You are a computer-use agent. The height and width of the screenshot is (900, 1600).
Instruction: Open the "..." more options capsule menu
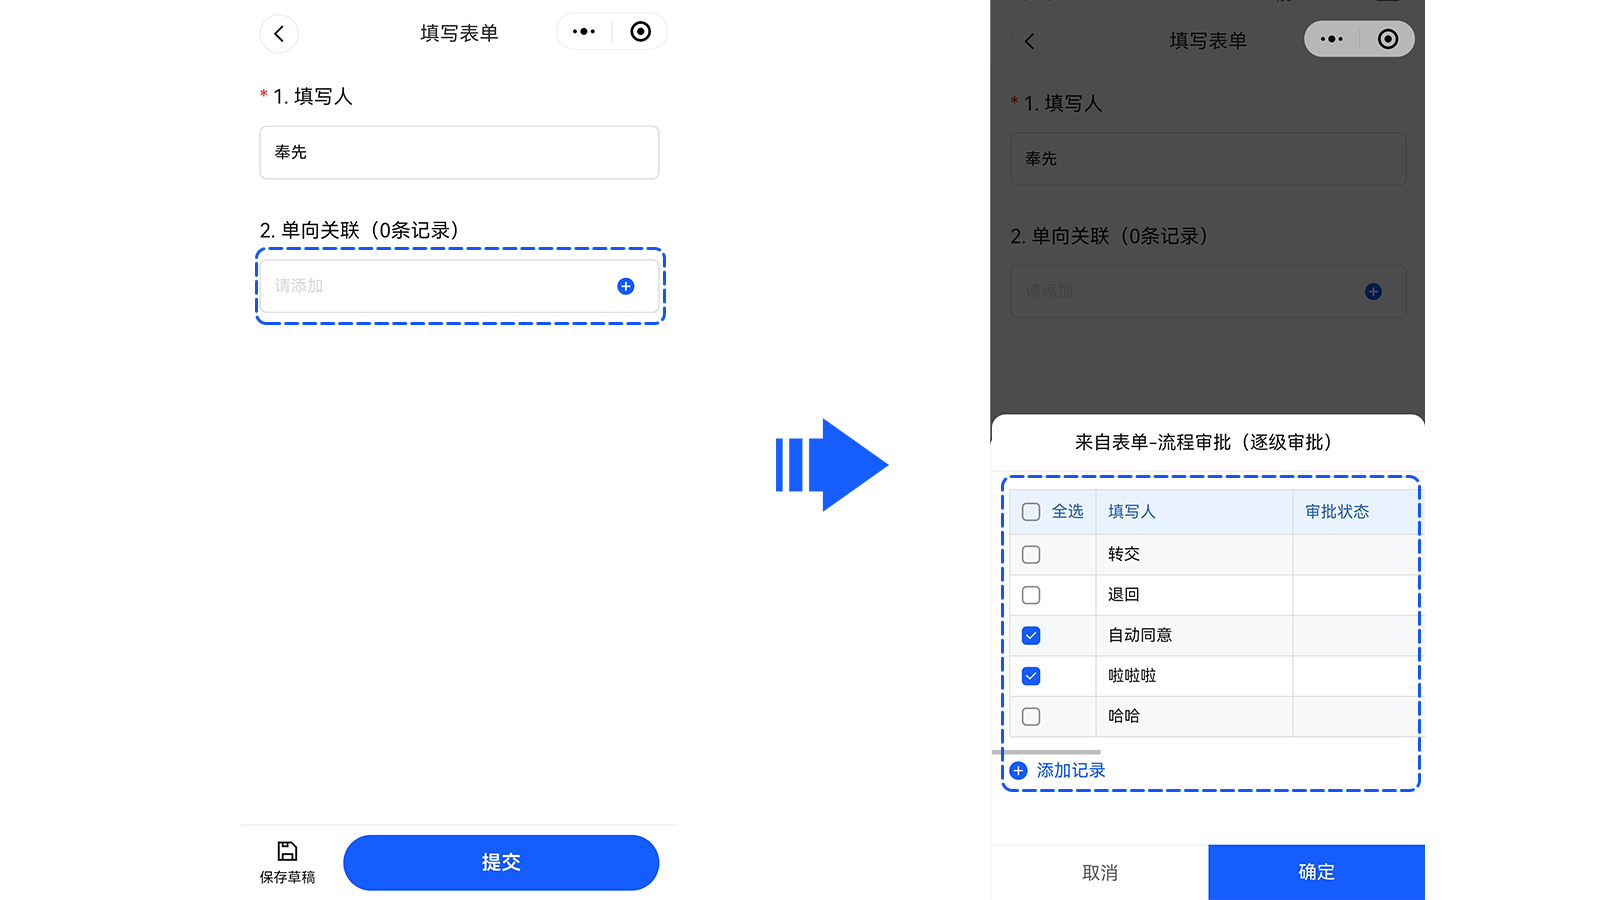pos(583,31)
